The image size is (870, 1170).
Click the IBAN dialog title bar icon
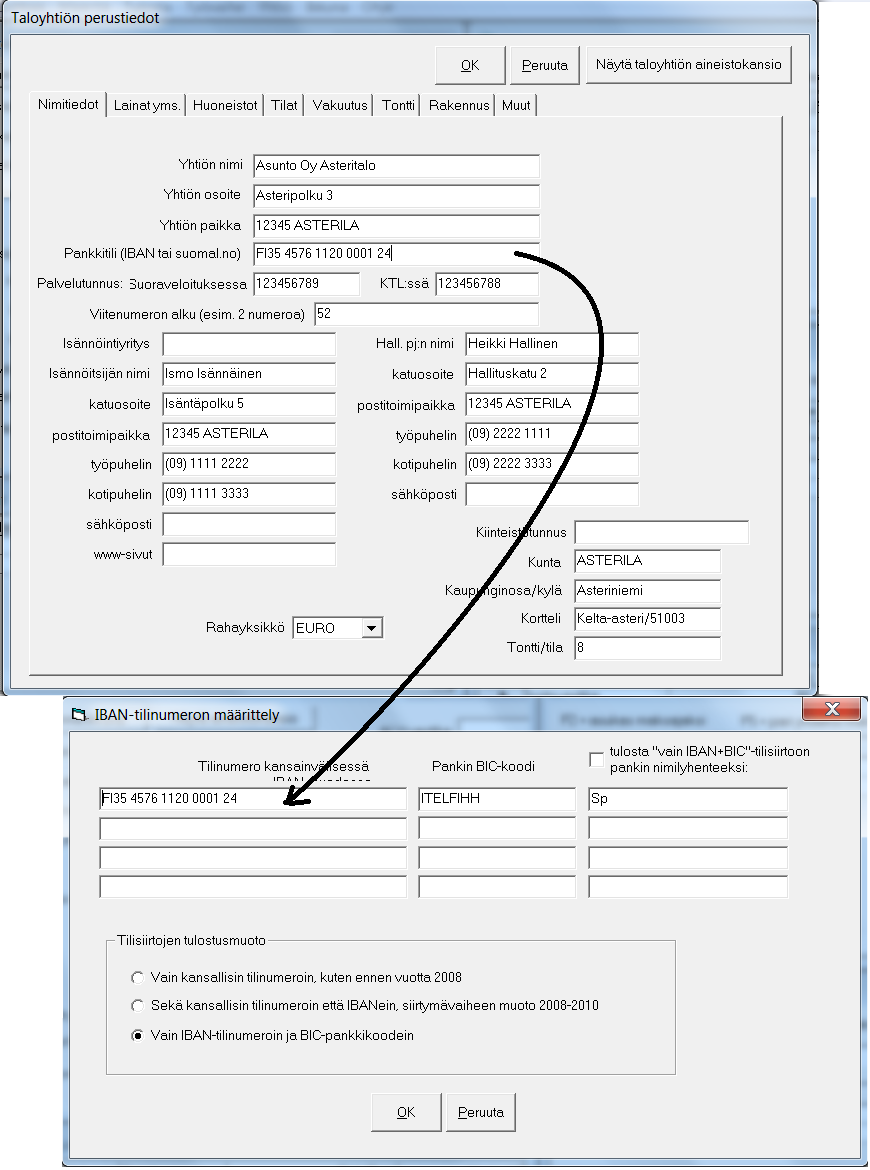79,715
